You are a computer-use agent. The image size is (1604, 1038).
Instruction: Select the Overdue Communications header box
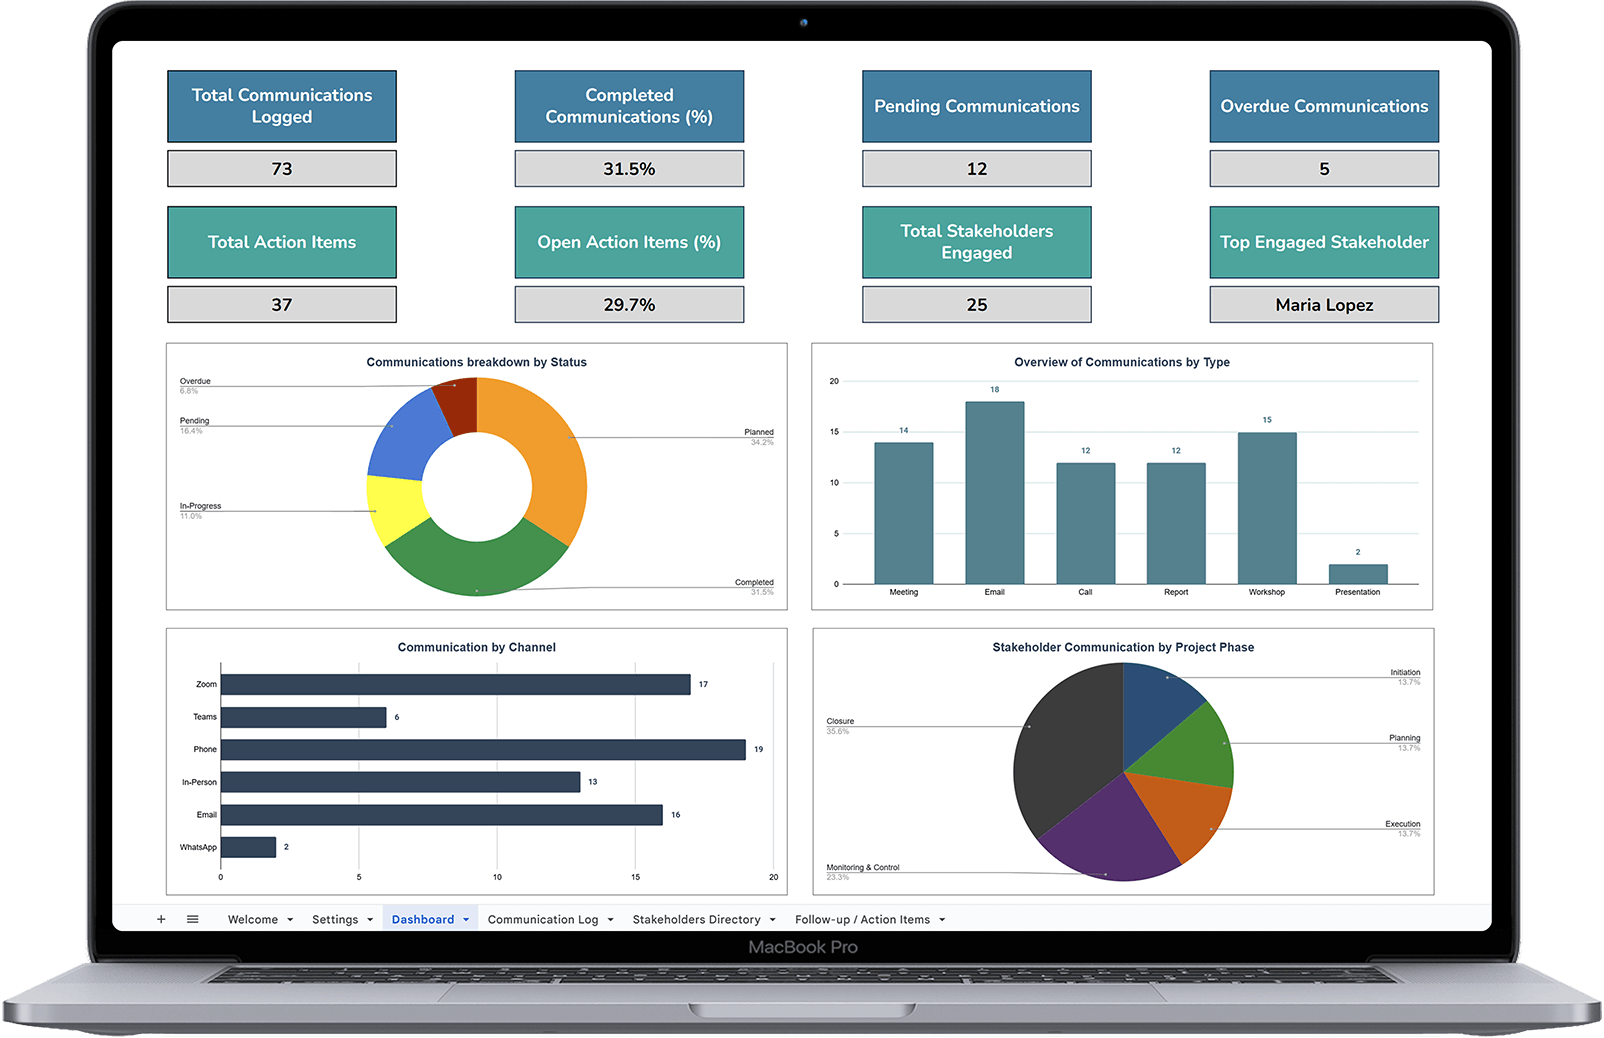[x=1324, y=106]
